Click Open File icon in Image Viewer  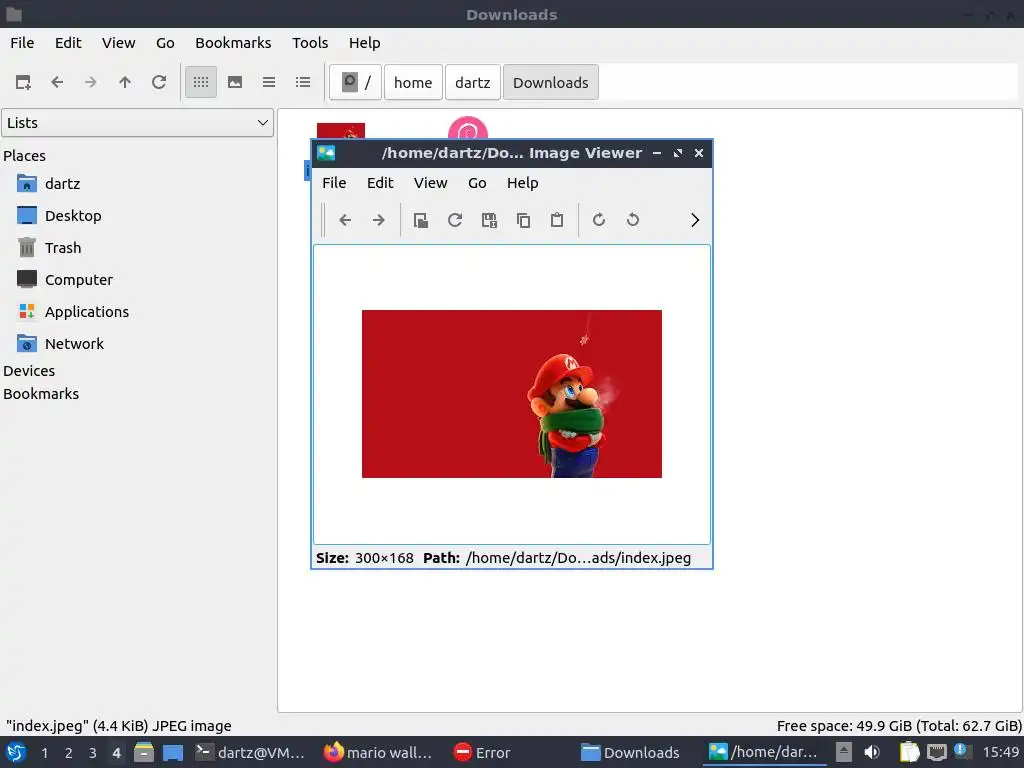(421, 220)
